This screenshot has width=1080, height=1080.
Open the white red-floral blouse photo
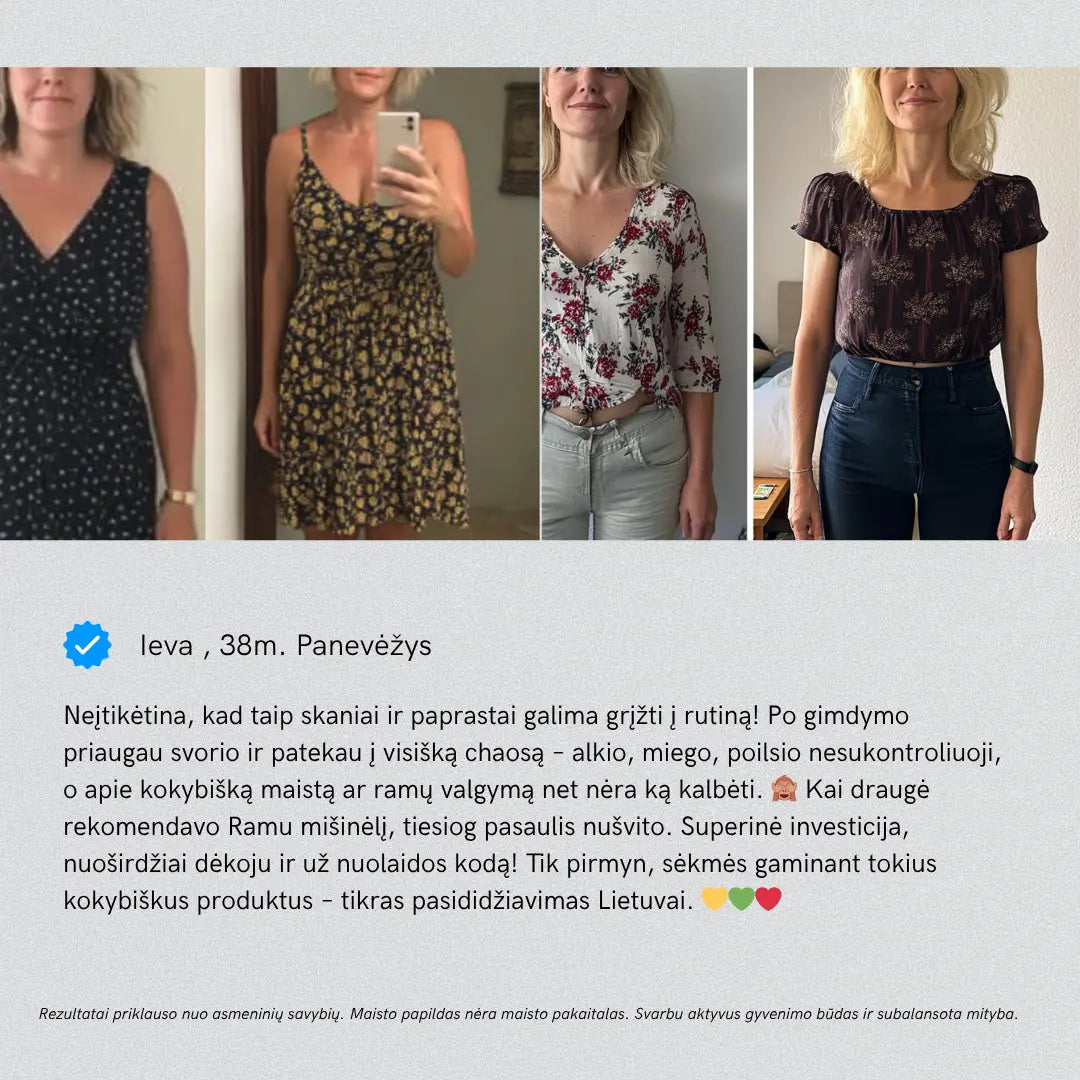pyautogui.click(x=644, y=303)
